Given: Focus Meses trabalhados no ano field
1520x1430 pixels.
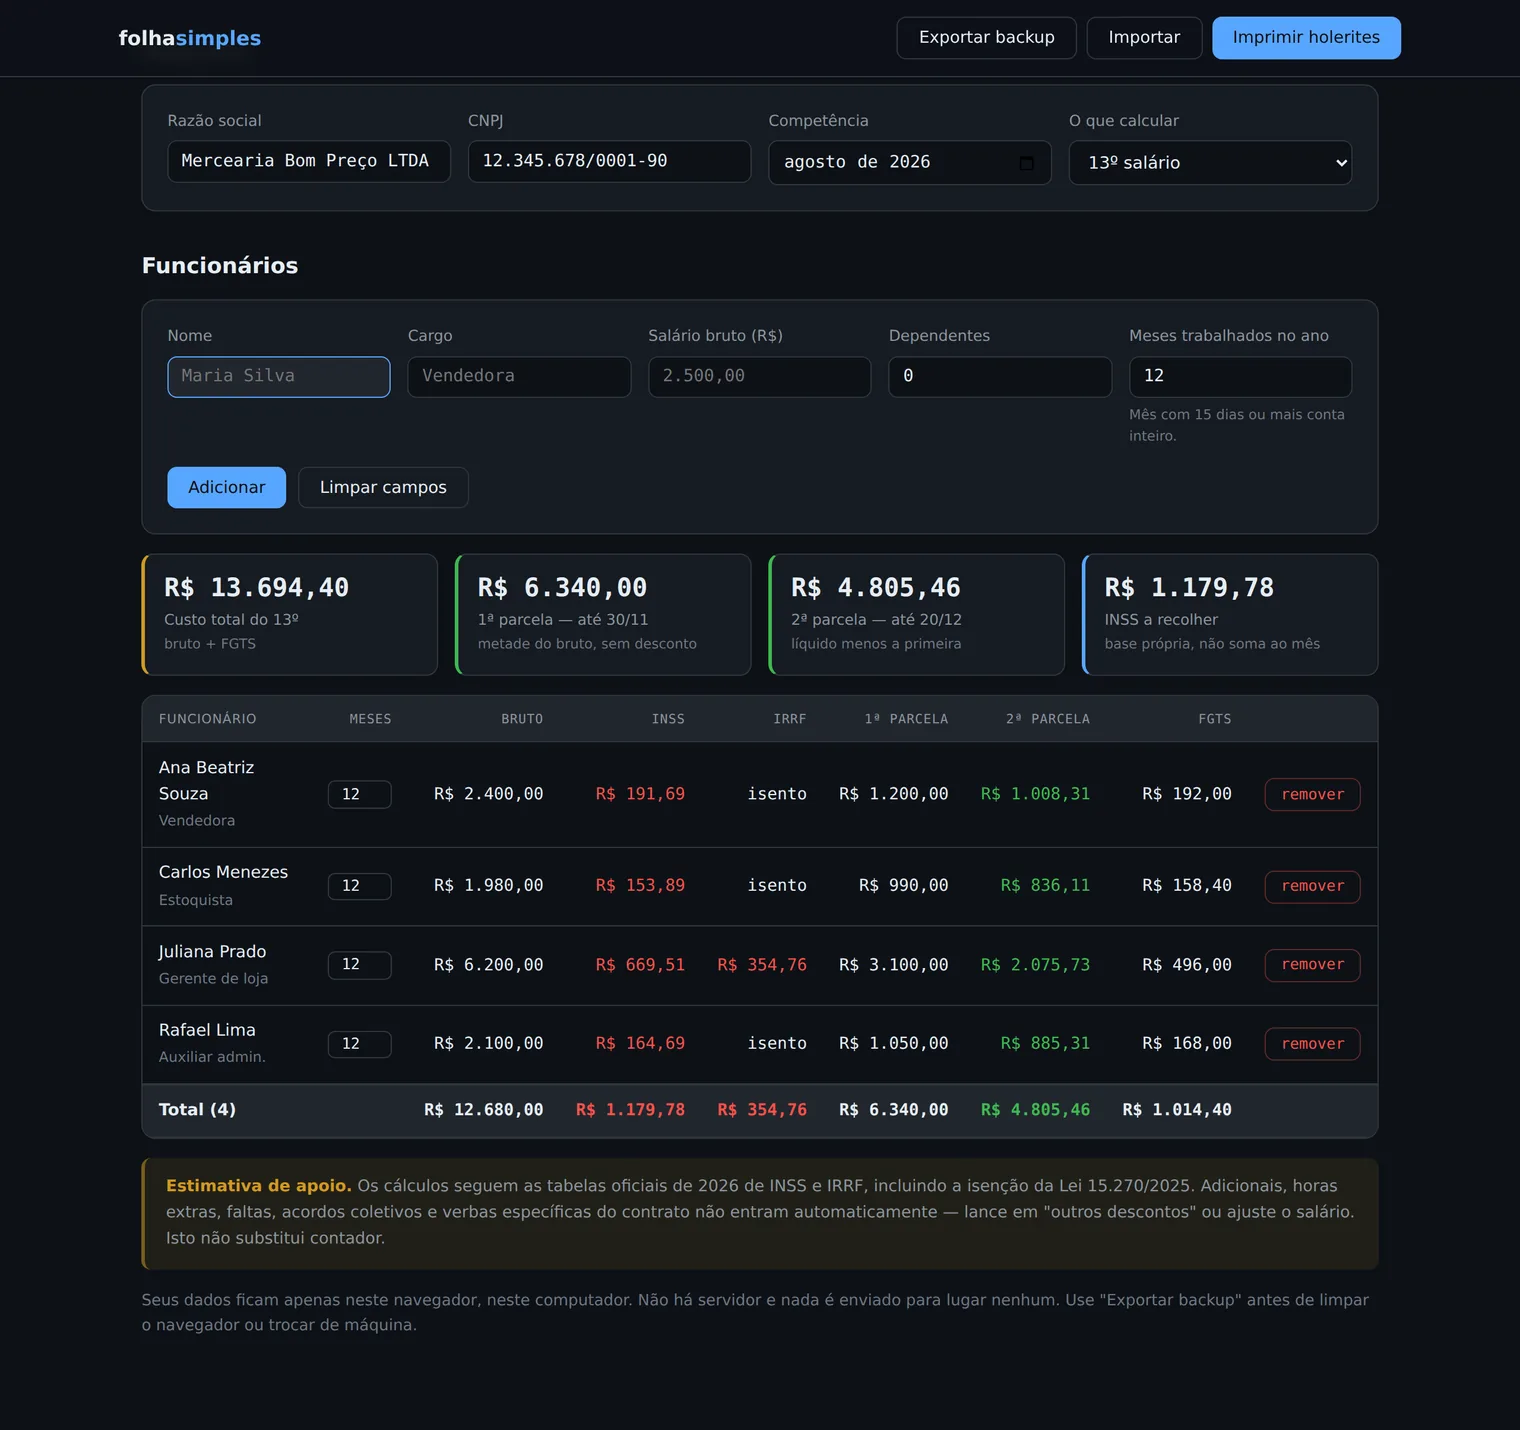Looking at the screenshot, I should coord(1240,377).
